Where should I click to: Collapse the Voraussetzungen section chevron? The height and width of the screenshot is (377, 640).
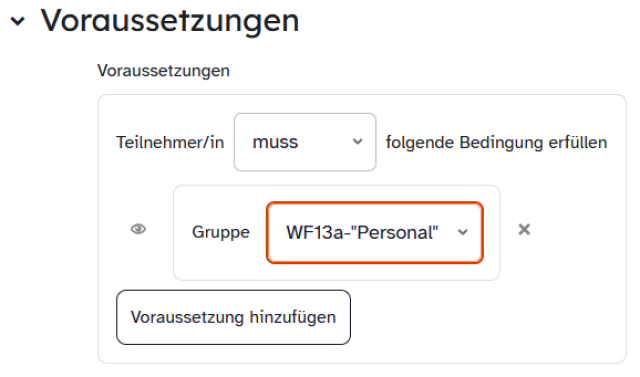tap(18, 21)
